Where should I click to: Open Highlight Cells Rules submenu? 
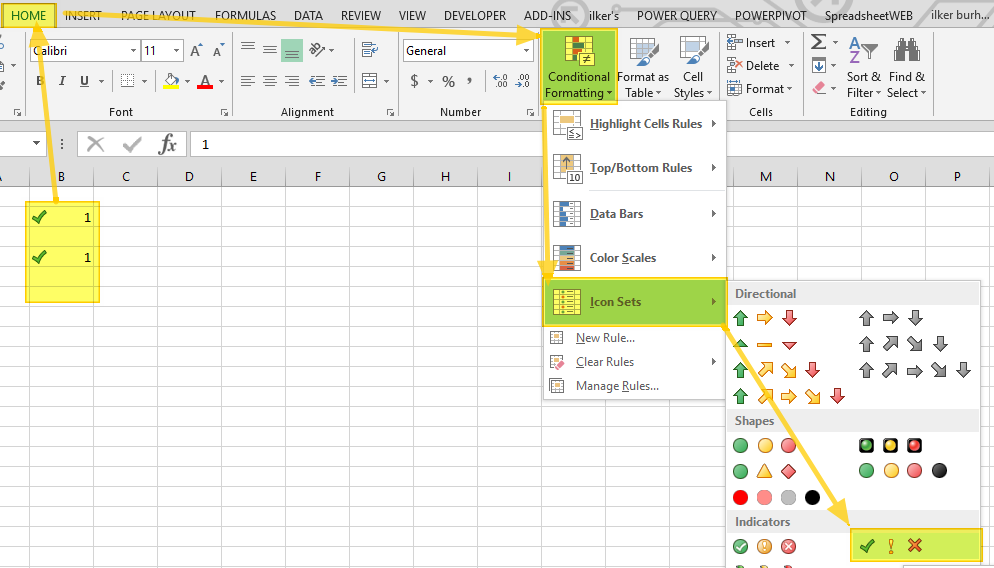click(x=635, y=124)
